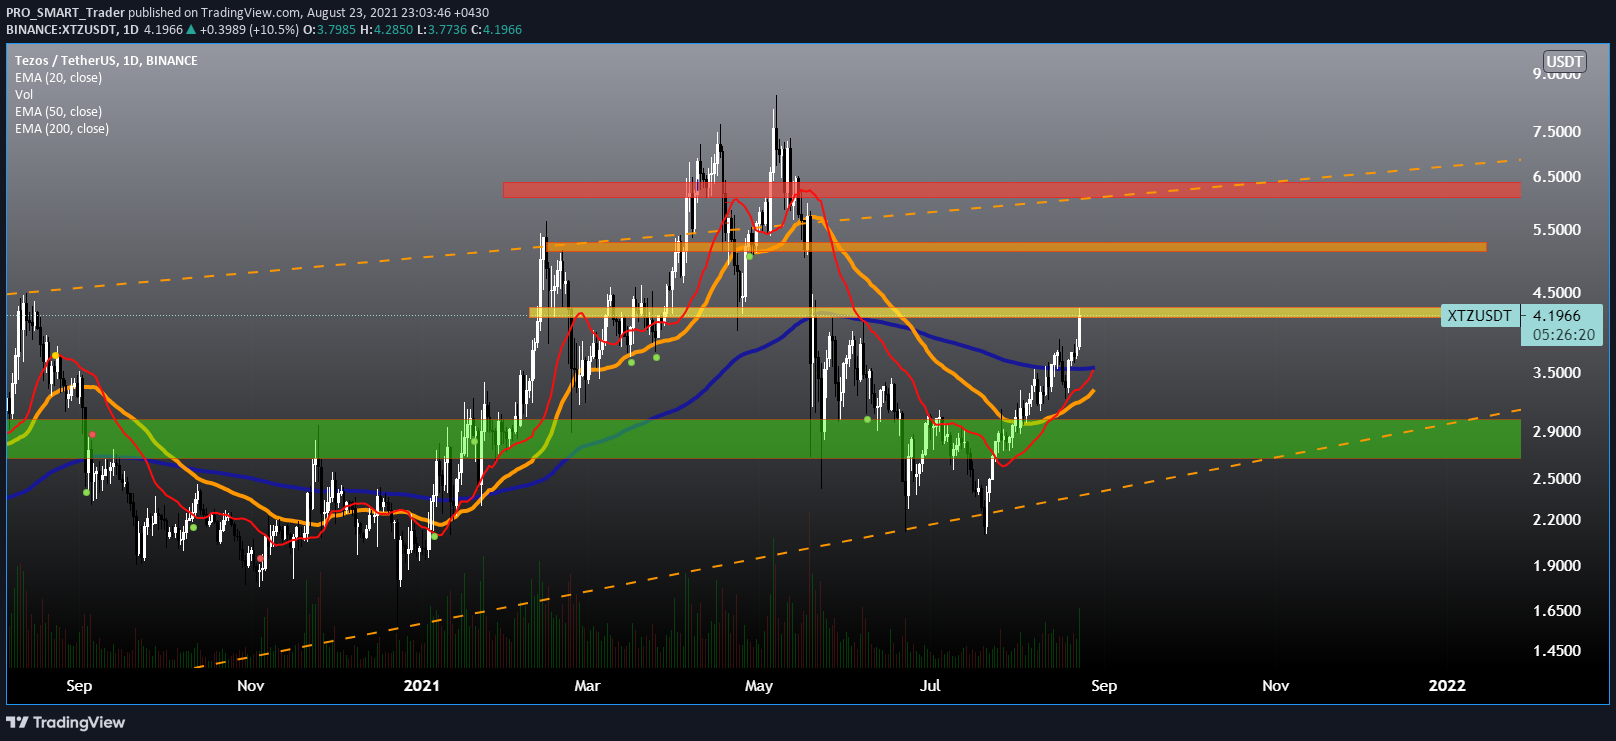Click the 5.5000 price axis label
Viewport: 1616px width, 741px height.
coord(1557,230)
